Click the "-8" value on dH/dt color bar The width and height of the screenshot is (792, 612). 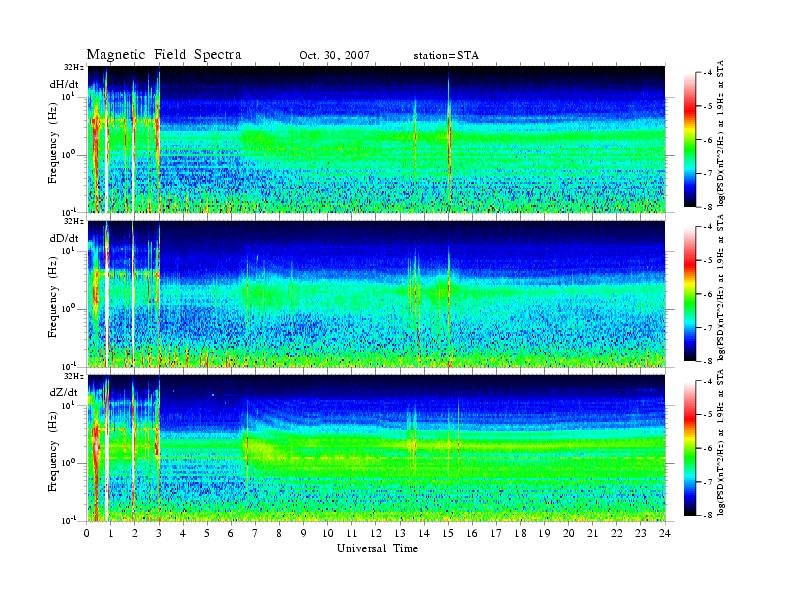pyautogui.click(x=708, y=207)
